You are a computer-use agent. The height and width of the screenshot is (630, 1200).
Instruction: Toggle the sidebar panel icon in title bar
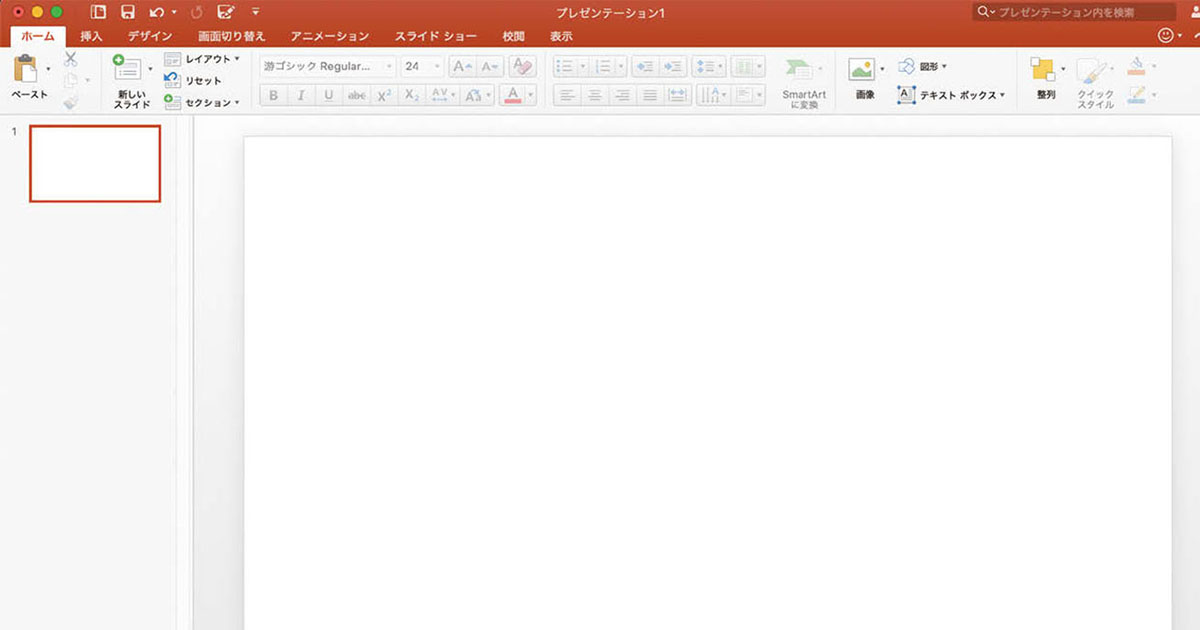click(x=97, y=12)
